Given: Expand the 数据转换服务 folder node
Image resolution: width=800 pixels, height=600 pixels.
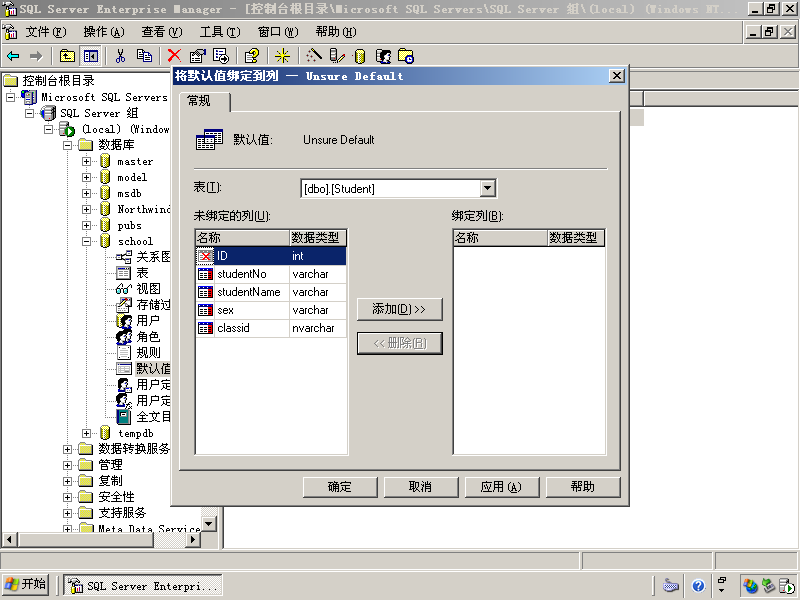Looking at the screenshot, I should pos(67,449).
